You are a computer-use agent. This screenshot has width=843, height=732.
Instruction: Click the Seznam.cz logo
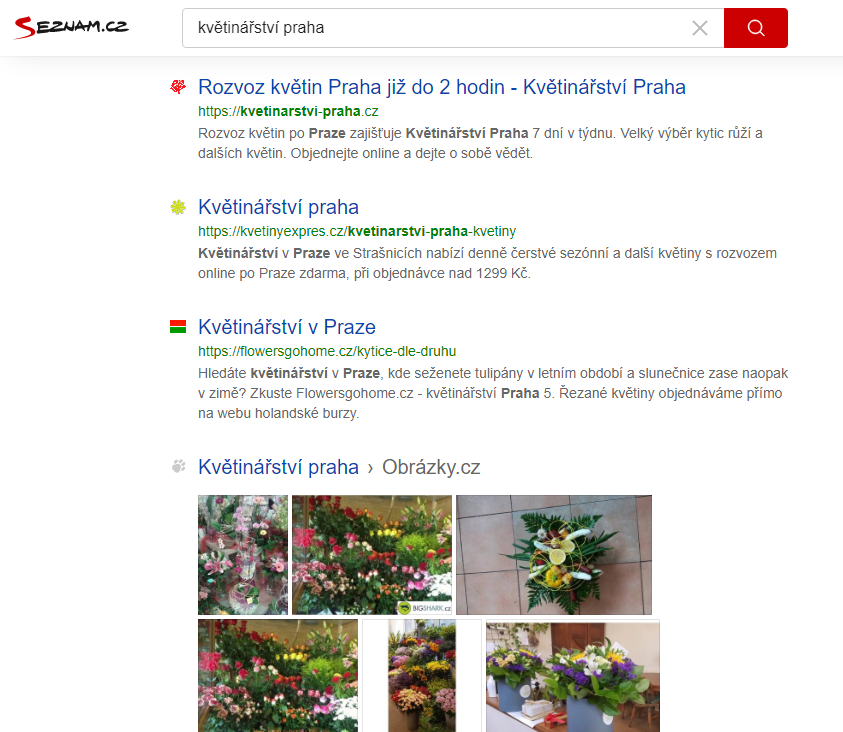[72, 27]
